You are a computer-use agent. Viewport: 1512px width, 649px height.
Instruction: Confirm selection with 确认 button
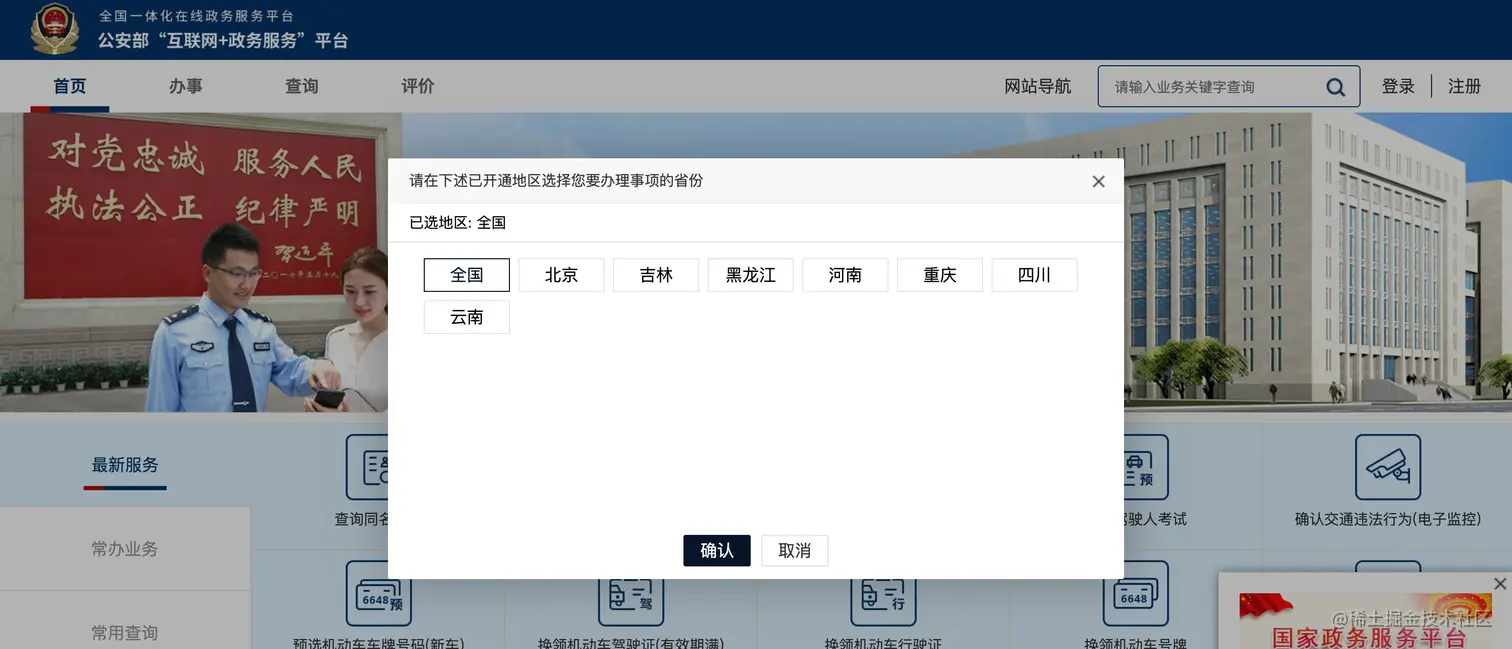pyautogui.click(x=717, y=550)
